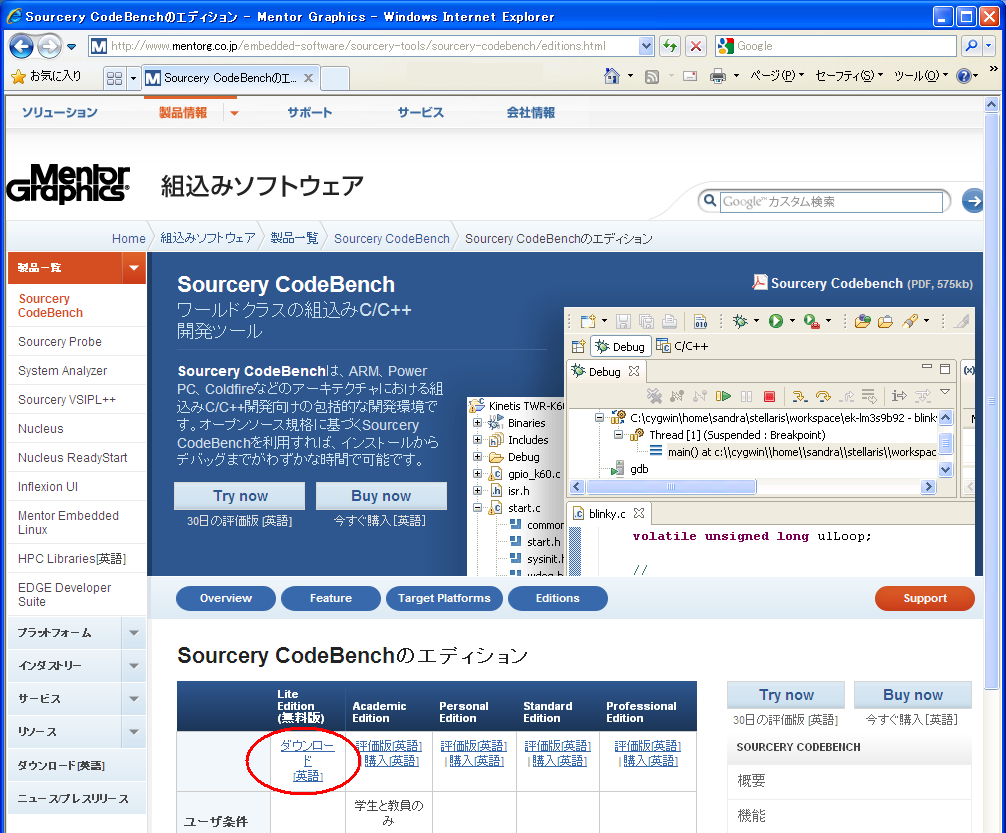Go to the Home page house icon

click(612, 76)
